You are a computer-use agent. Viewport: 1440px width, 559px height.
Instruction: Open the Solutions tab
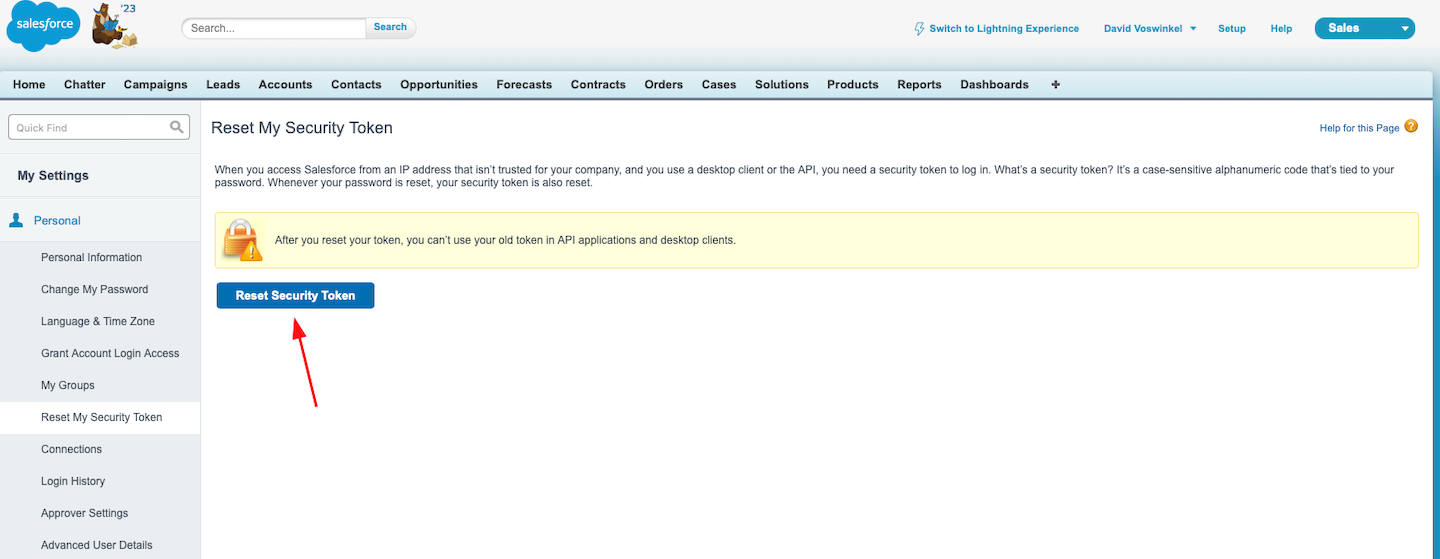pos(782,85)
